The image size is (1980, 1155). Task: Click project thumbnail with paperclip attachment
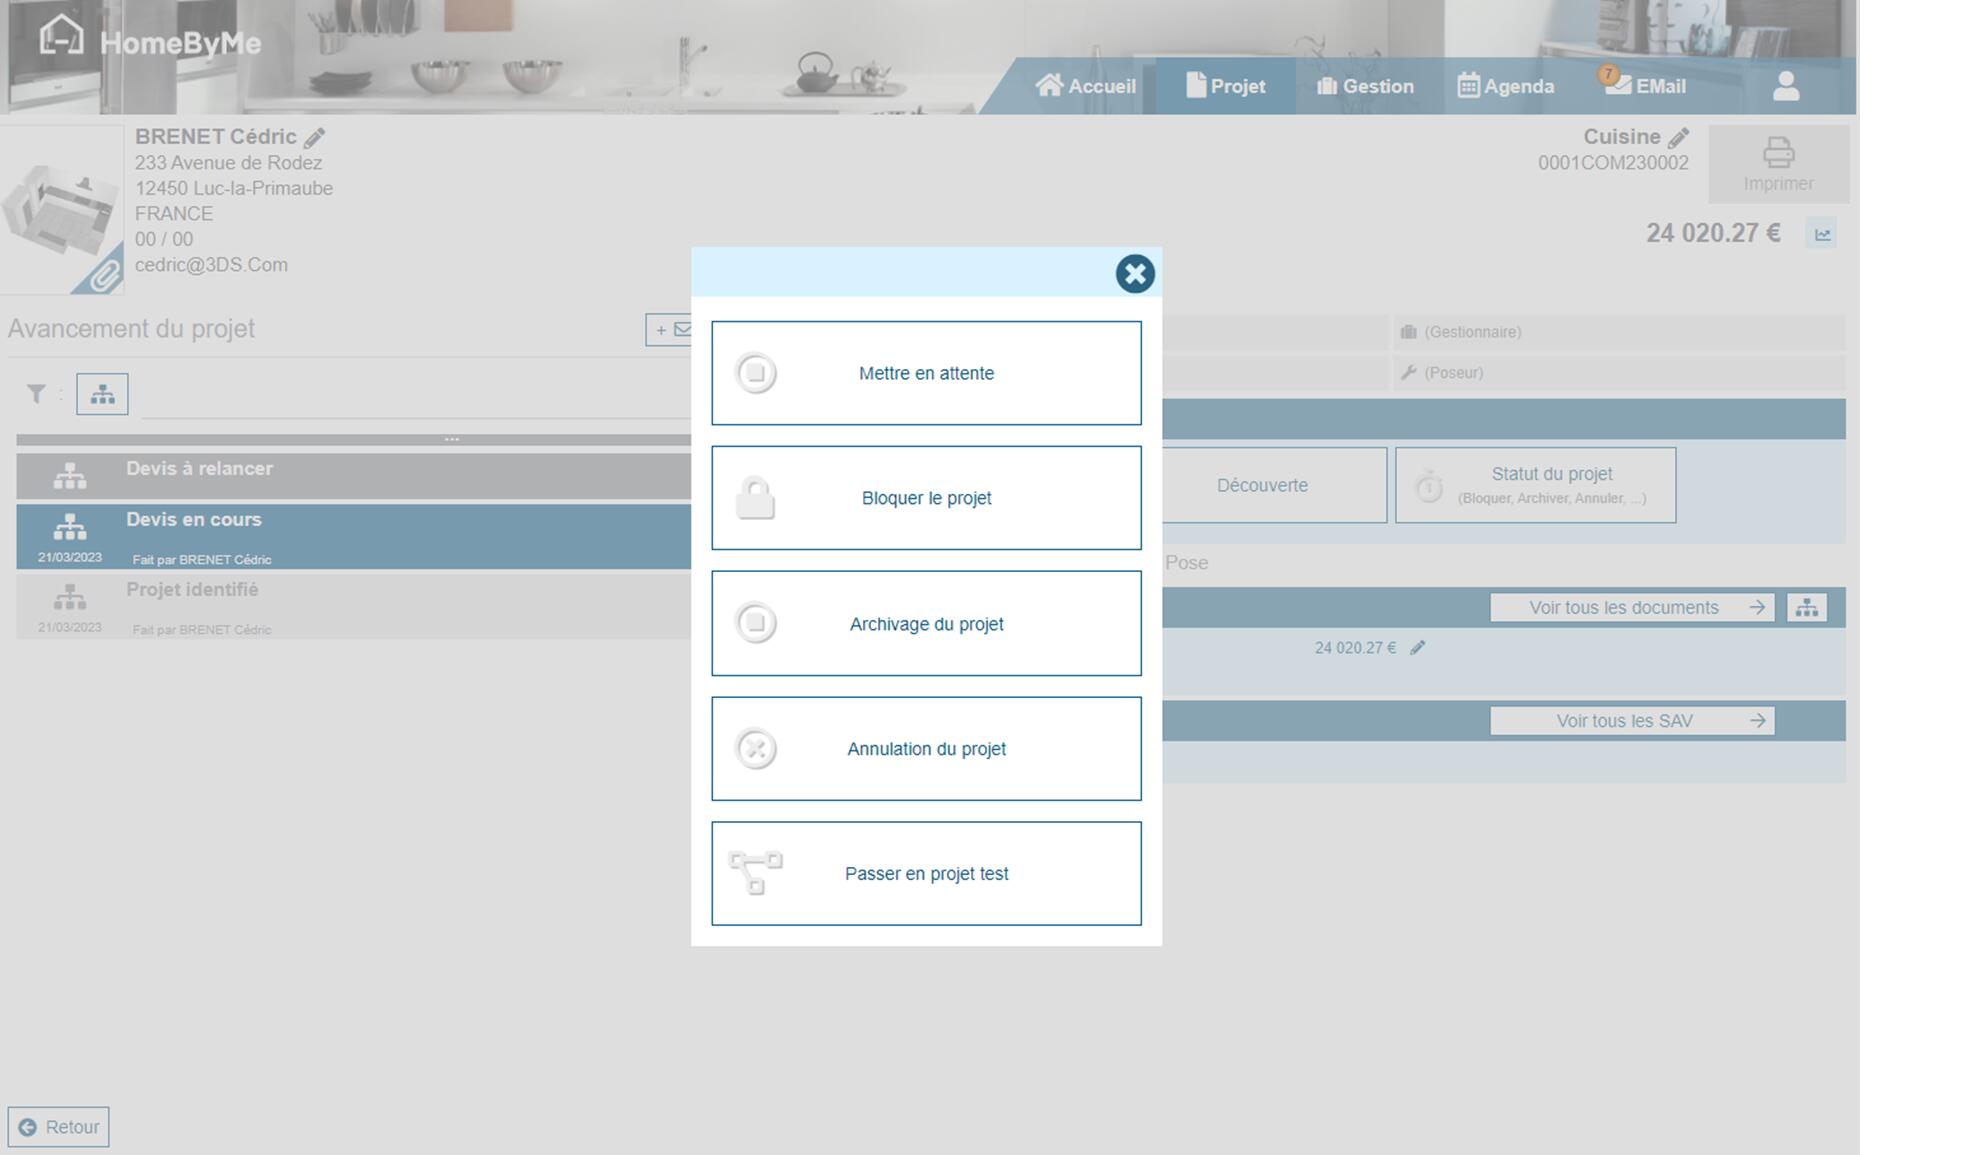pos(62,212)
